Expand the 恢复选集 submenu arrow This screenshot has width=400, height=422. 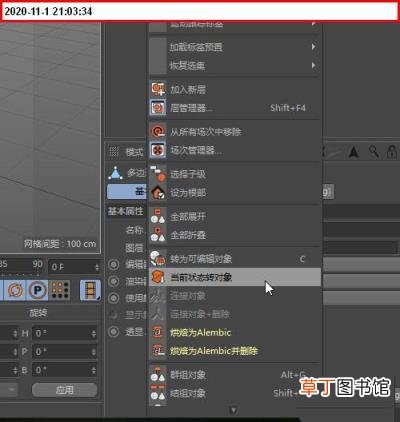pos(314,65)
